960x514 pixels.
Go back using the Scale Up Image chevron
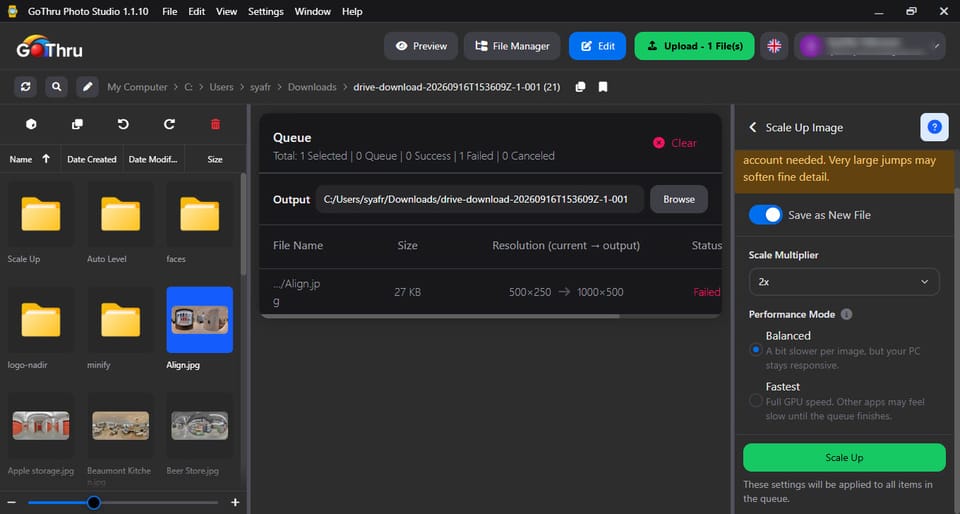(x=753, y=127)
